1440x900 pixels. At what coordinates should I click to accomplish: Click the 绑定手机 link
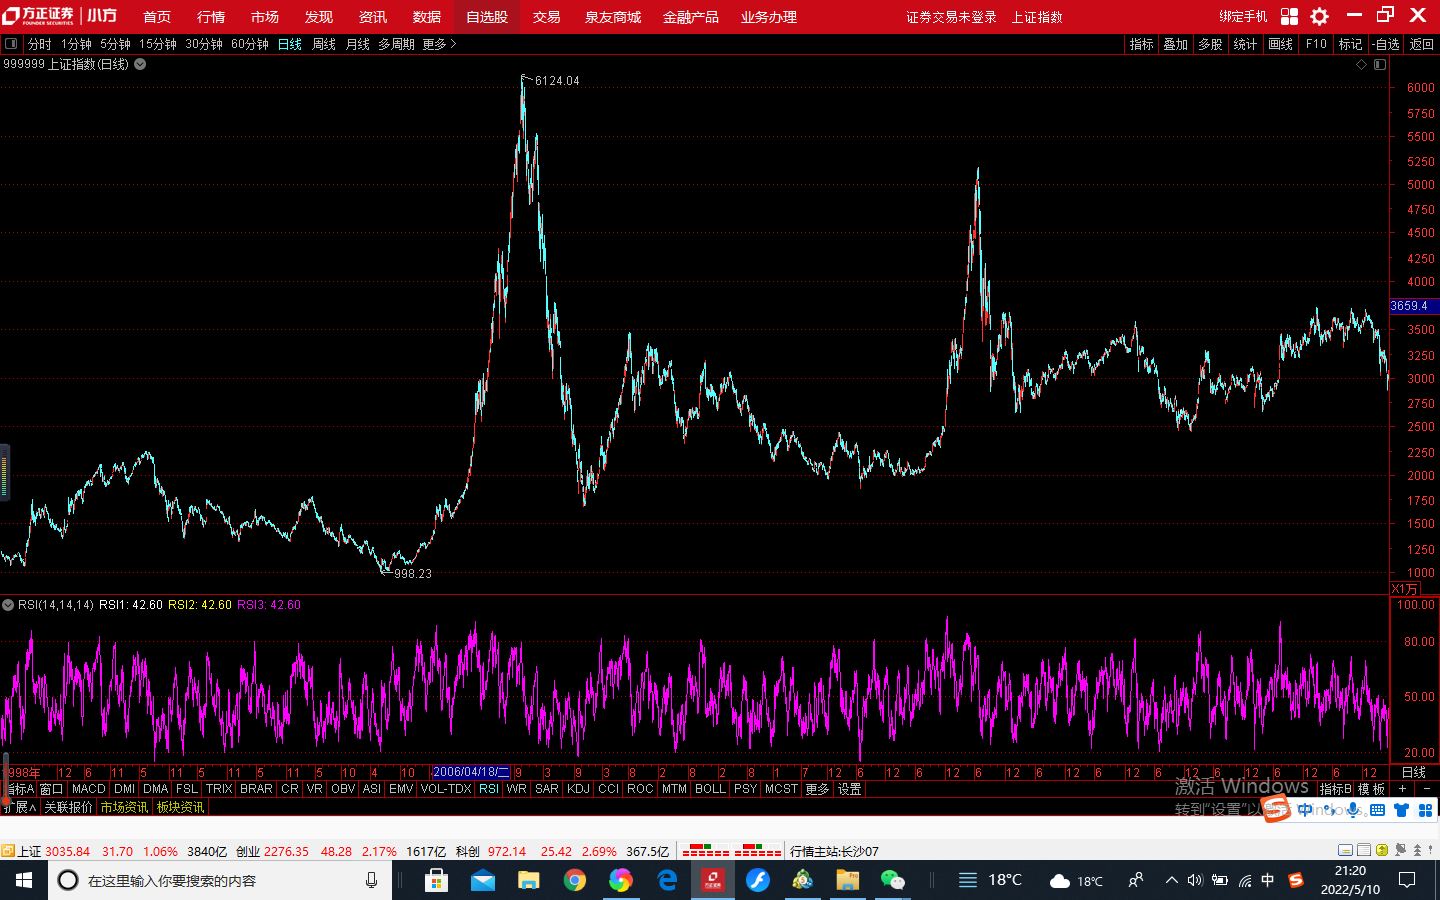click(1243, 17)
